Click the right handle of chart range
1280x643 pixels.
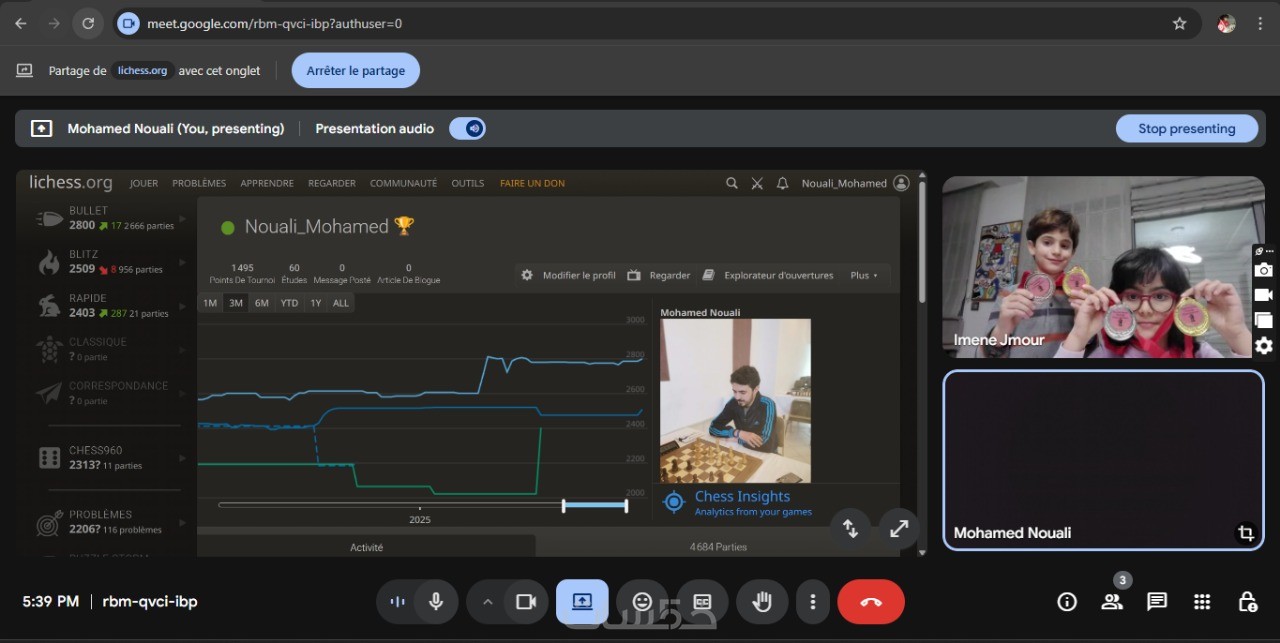(x=626, y=506)
